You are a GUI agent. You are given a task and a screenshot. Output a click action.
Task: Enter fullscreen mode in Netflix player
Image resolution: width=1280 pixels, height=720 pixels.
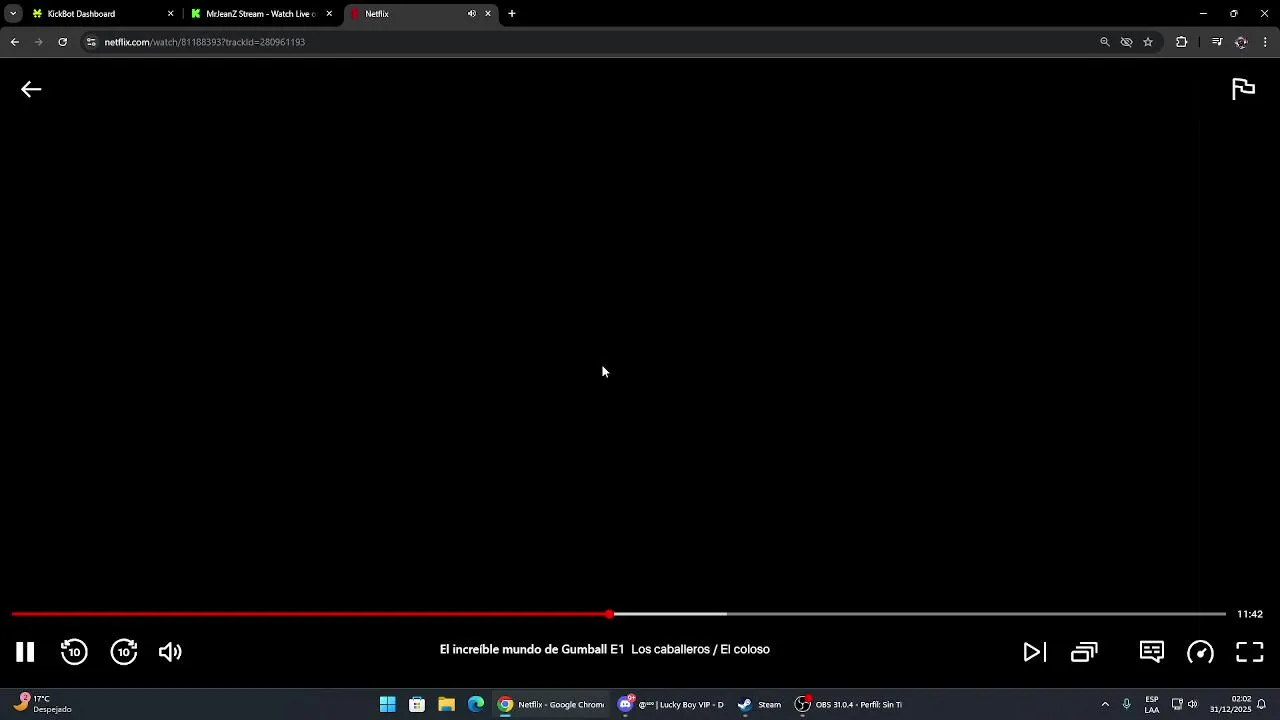pos(1250,652)
